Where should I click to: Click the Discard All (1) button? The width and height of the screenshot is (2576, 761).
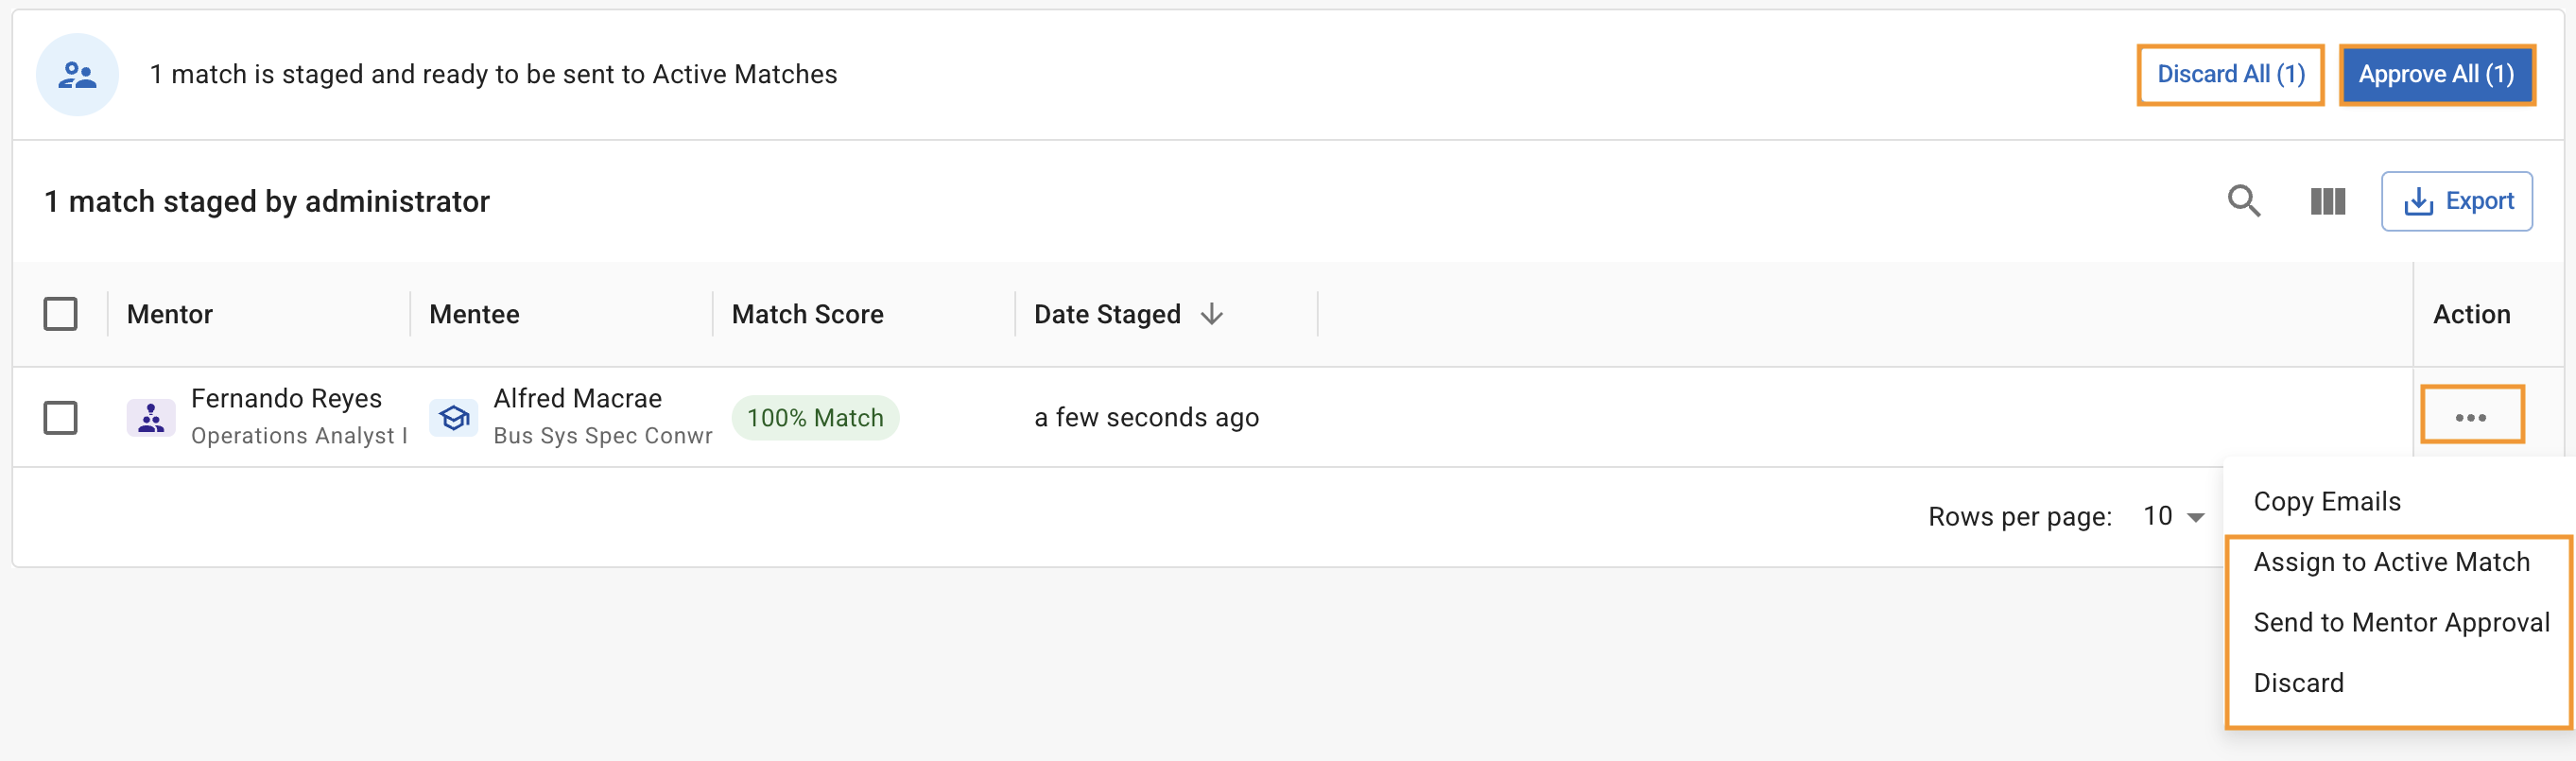[x=2230, y=75]
